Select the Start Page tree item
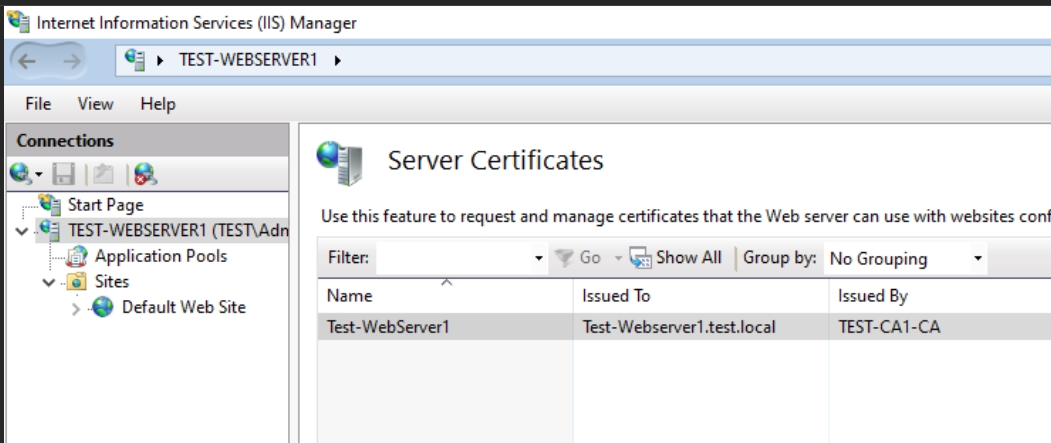Viewport: 1051px width, 443px height. click(x=105, y=204)
